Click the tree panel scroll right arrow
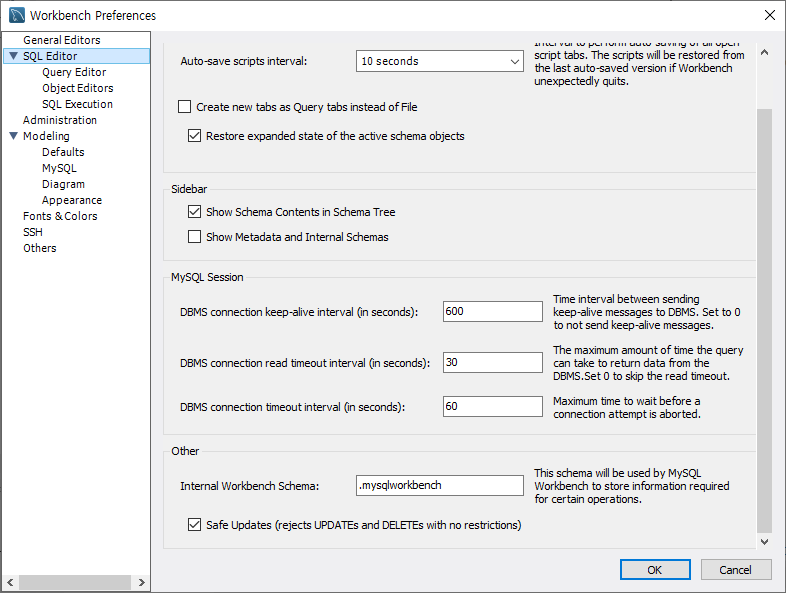Image resolution: width=786 pixels, height=593 pixels. (142, 582)
